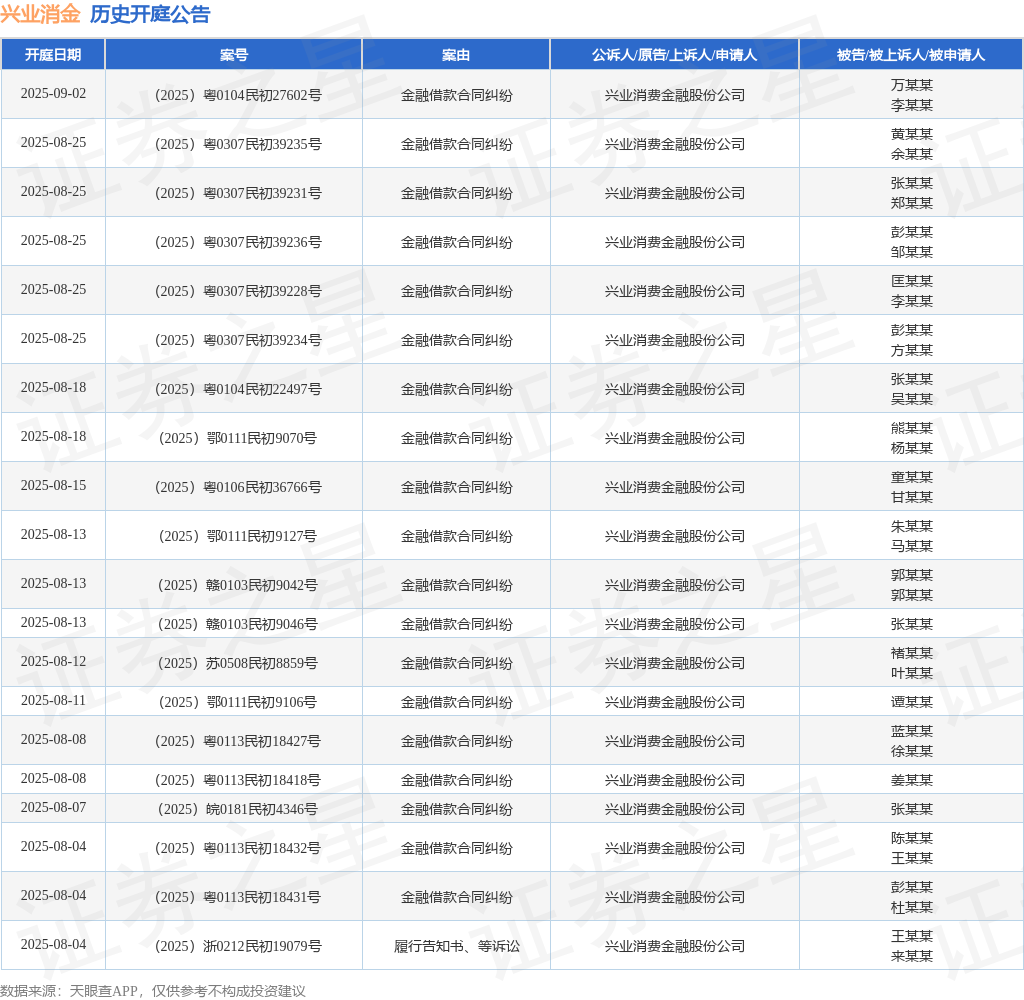This screenshot has width=1024, height=1000.
Task: Click the date 2025-09-02
Action: [x=53, y=93]
